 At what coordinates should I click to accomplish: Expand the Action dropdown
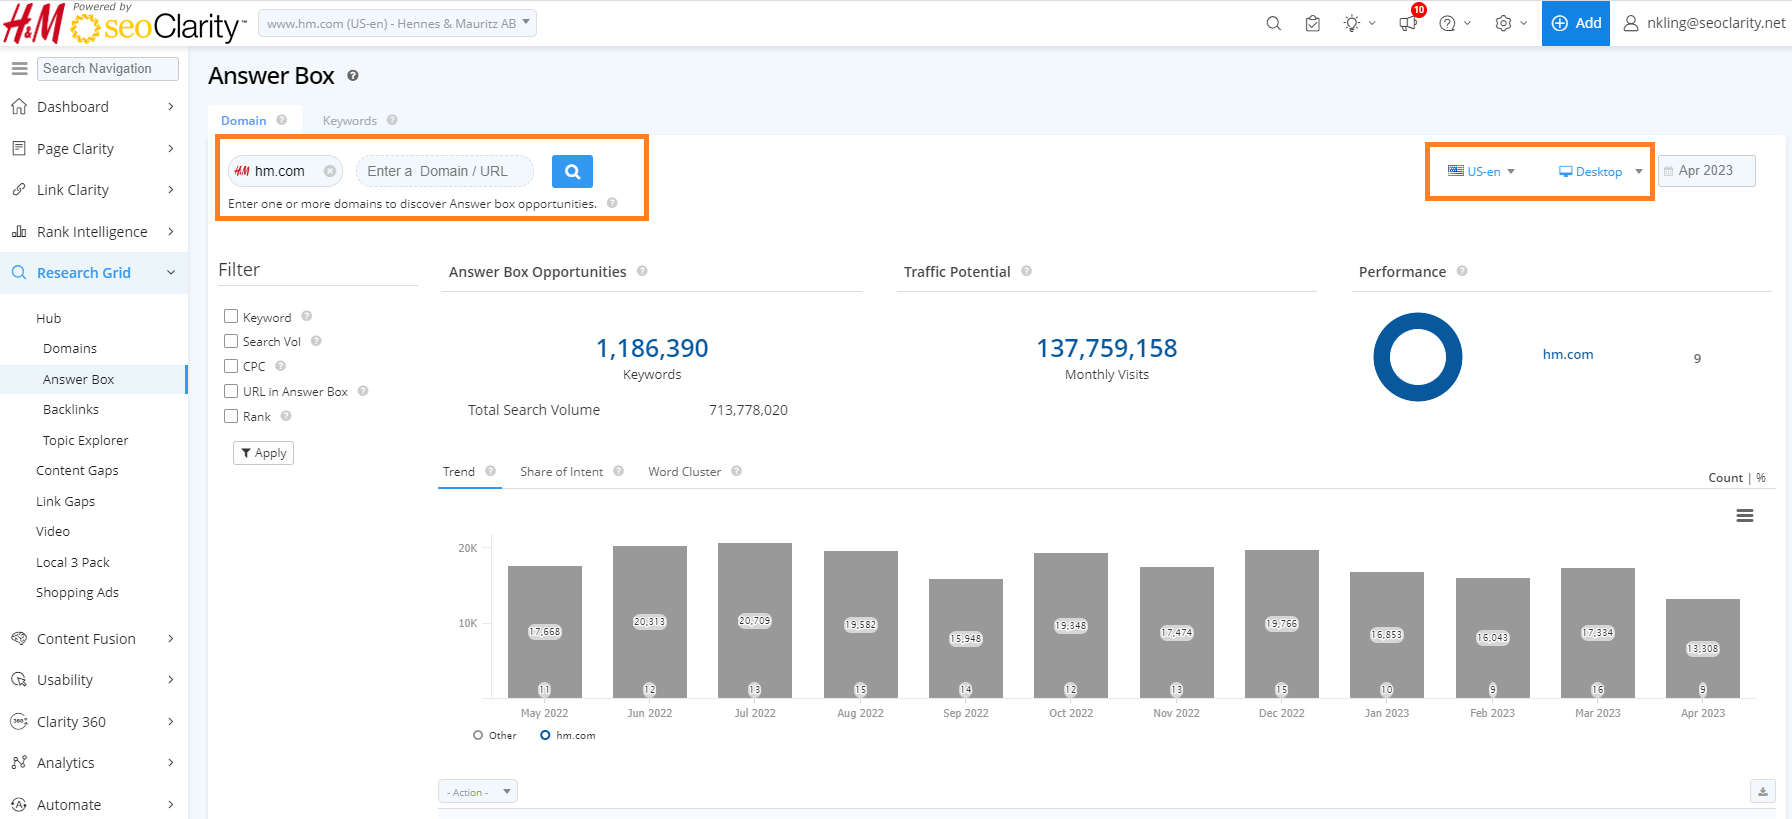(x=478, y=792)
